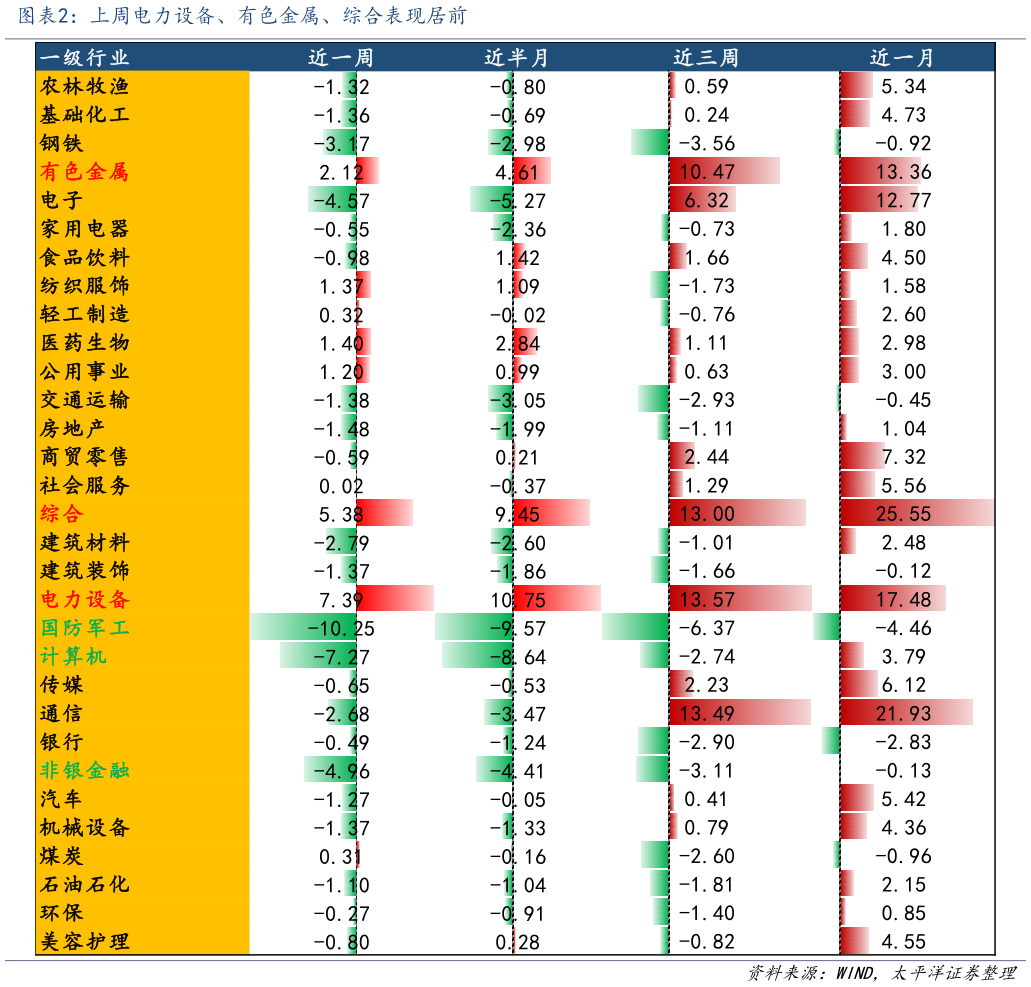Click the 近三周 column header
The width and height of the screenshot is (1031, 987).
pos(706,58)
